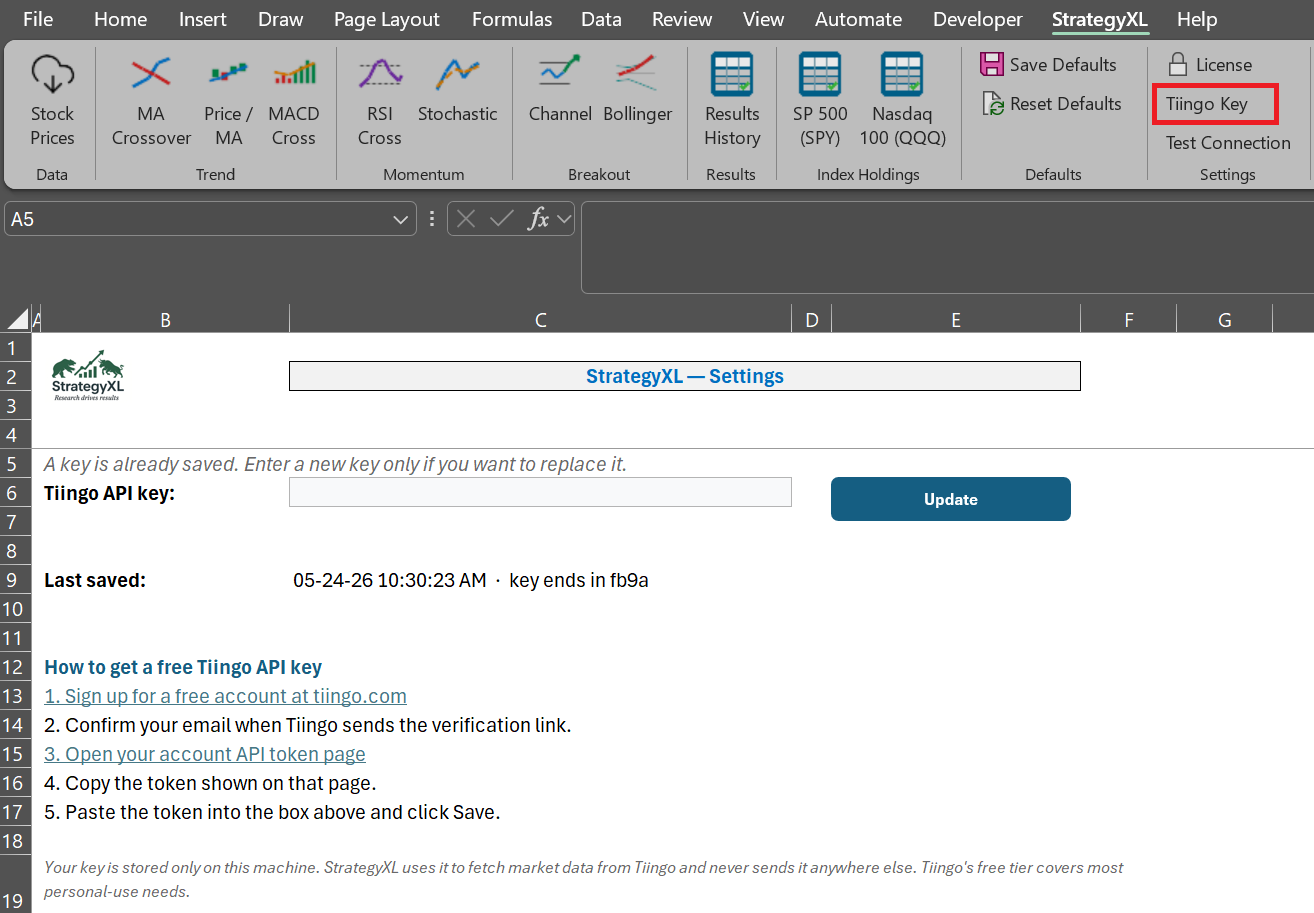Open the Review tab
The image size is (1314, 913).
pyautogui.click(x=682, y=19)
